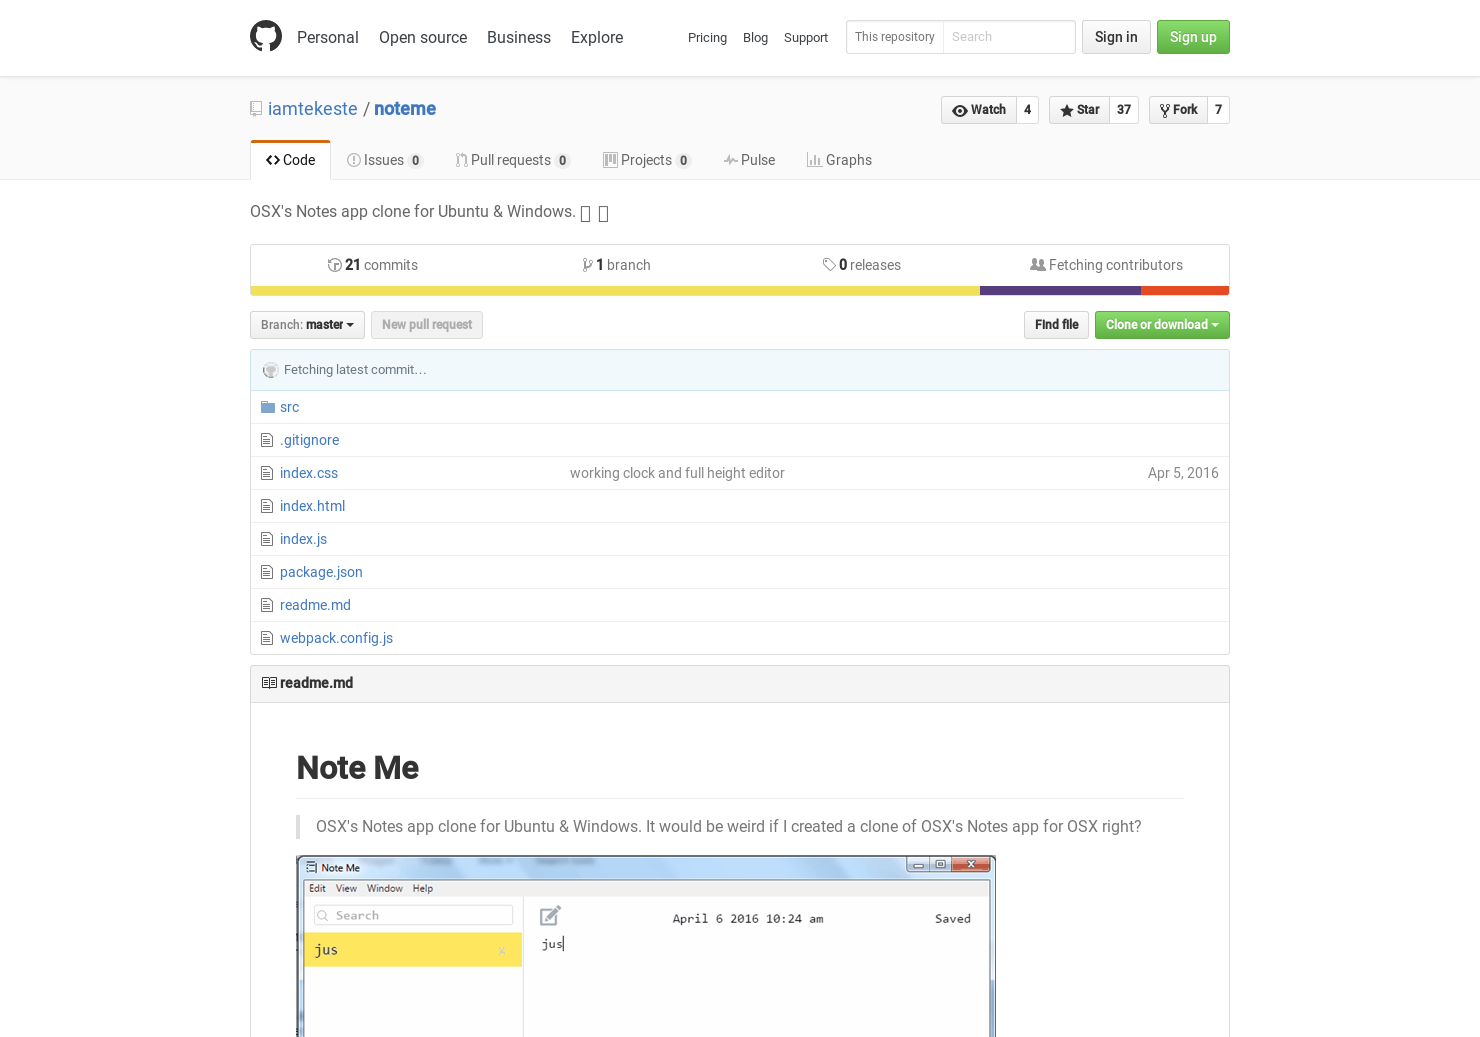Click the contributors people icon

coord(1038,265)
